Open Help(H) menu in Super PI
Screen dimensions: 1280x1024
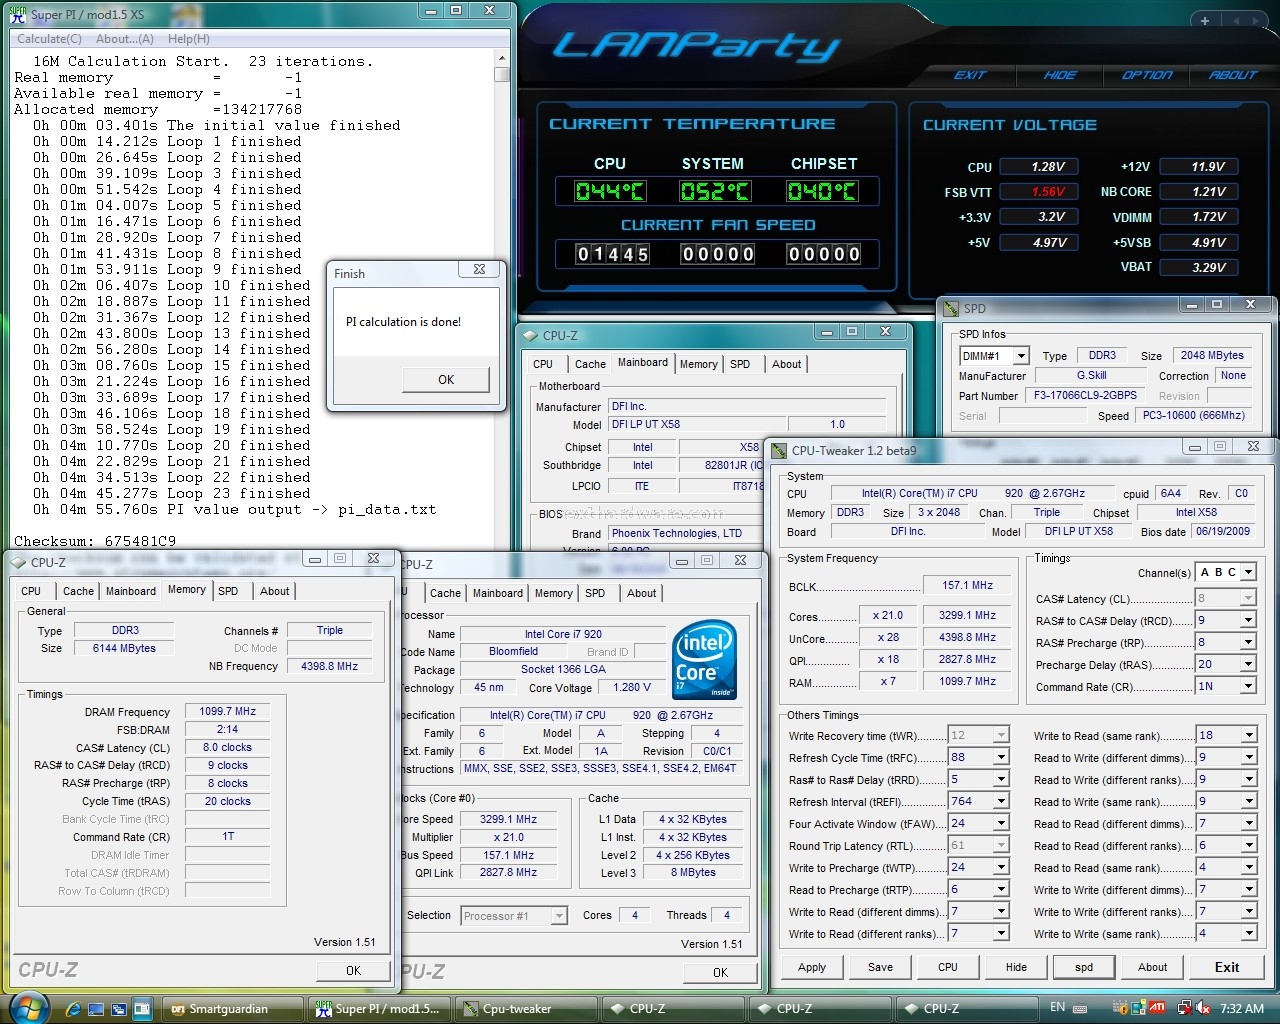pyautogui.click(x=189, y=39)
